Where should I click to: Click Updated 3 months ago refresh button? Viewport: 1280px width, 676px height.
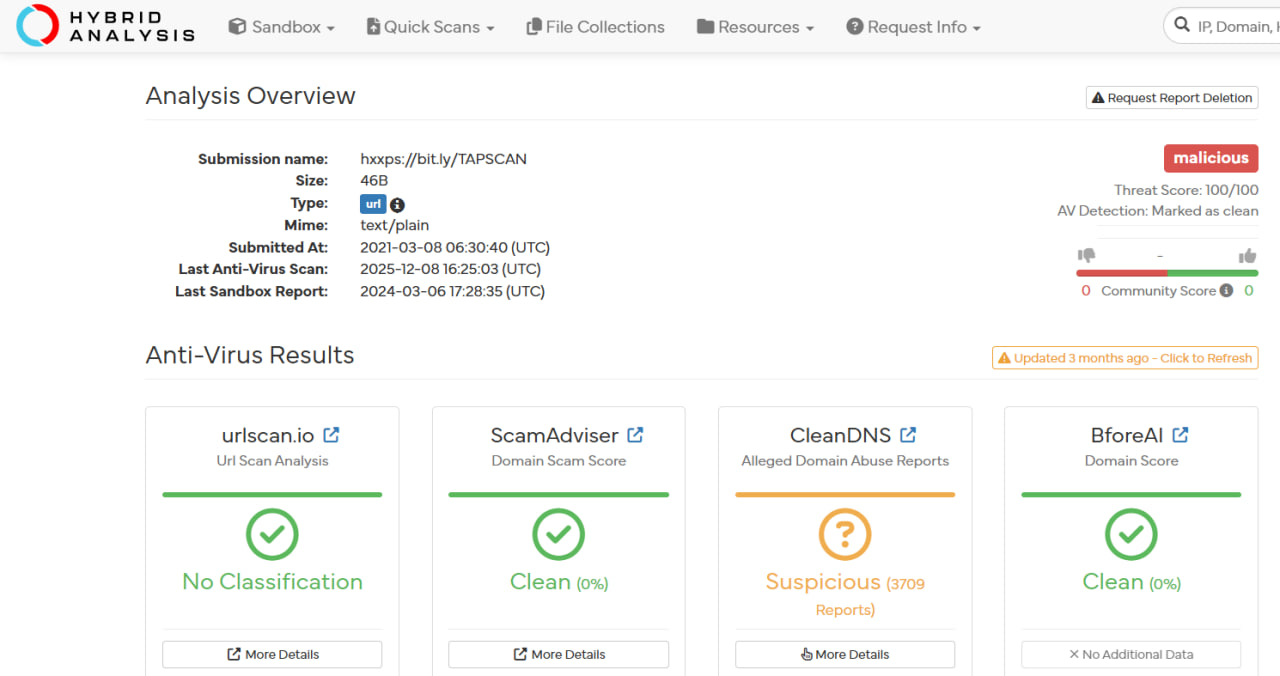[1125, 358]
